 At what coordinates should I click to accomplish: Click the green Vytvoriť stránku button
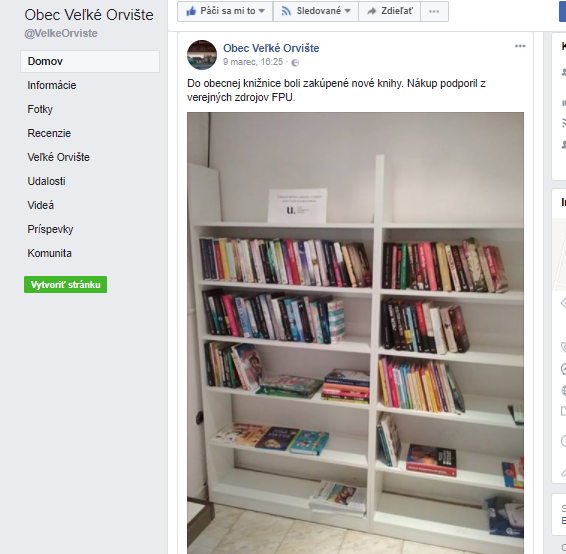pos(65,284)
